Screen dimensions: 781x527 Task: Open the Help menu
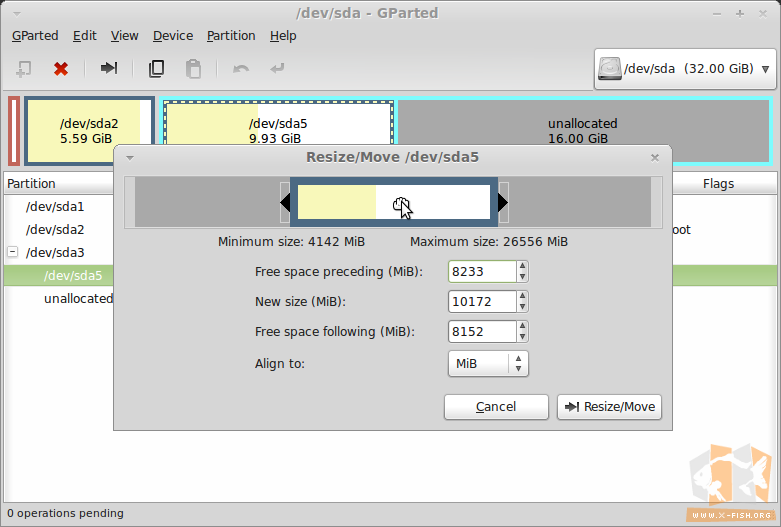(283, 36)
